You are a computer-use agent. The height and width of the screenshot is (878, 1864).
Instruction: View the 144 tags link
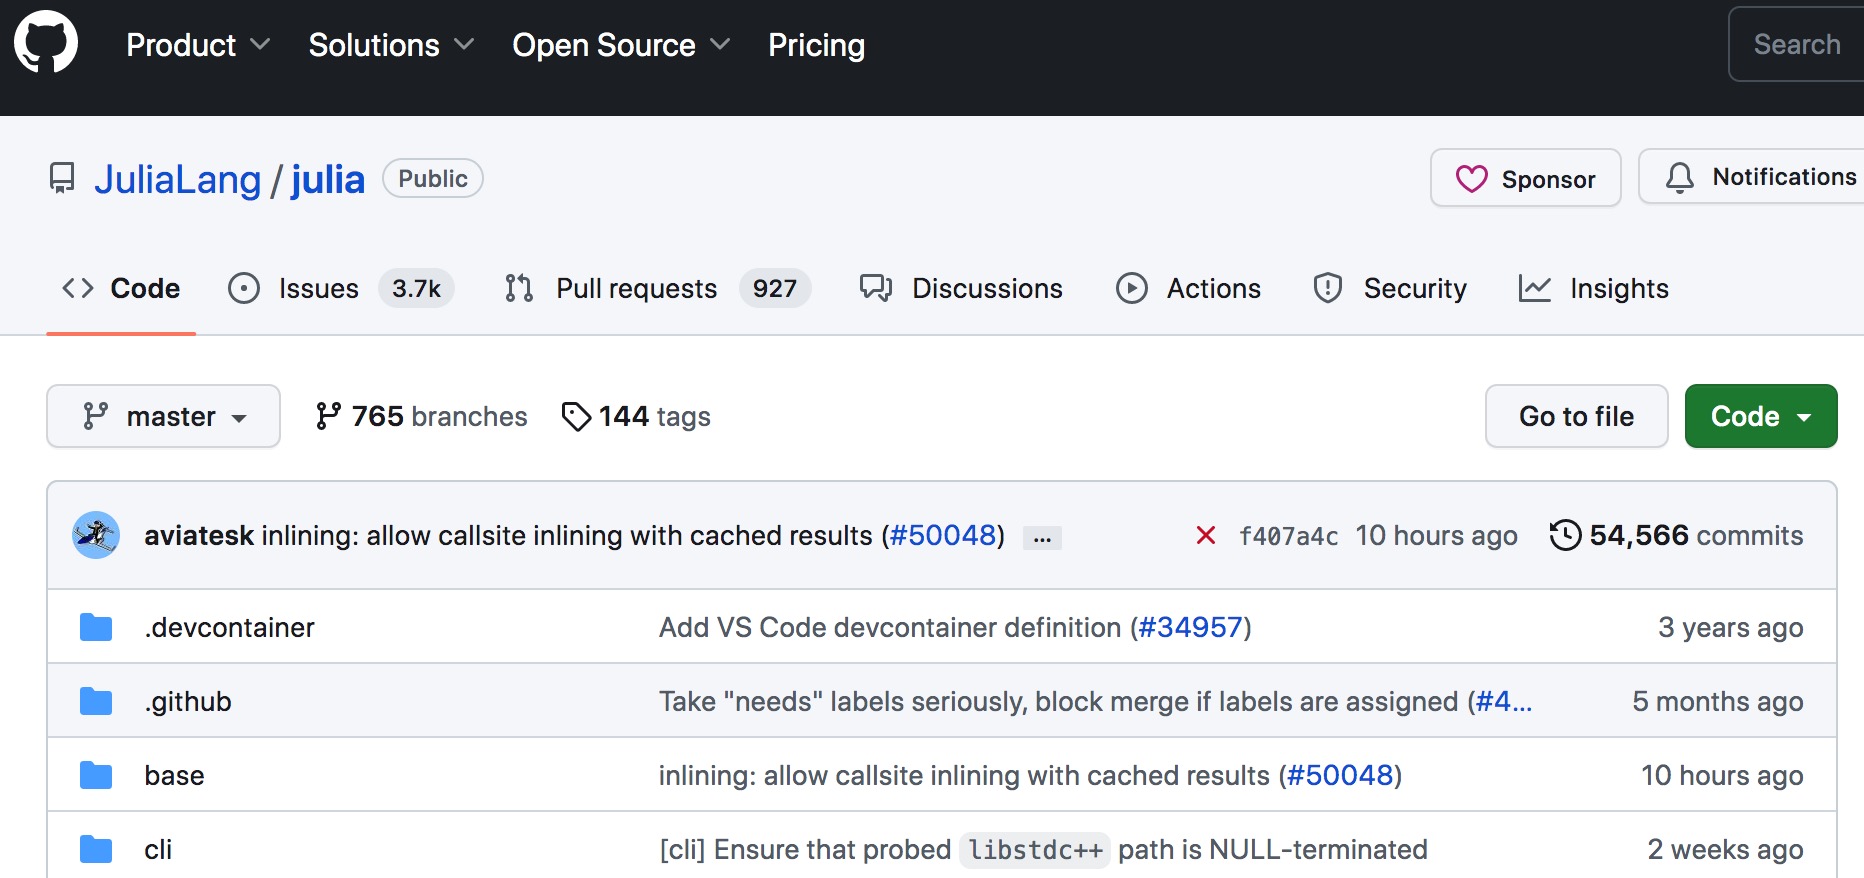(636, 416)
